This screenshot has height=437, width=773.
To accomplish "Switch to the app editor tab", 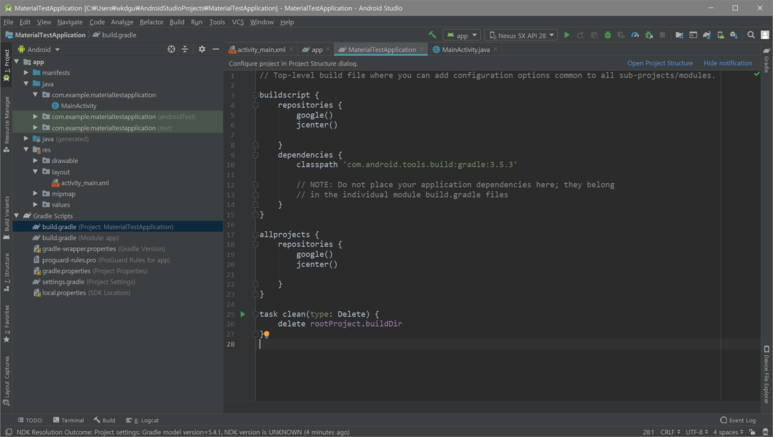I will pyautogui.click(x=316, y=49).
